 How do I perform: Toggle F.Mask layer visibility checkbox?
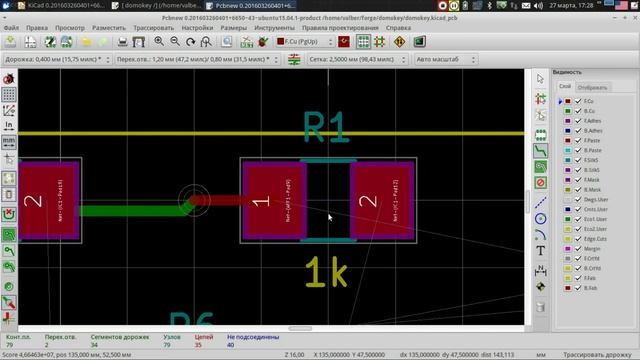(x=578, y=180)
